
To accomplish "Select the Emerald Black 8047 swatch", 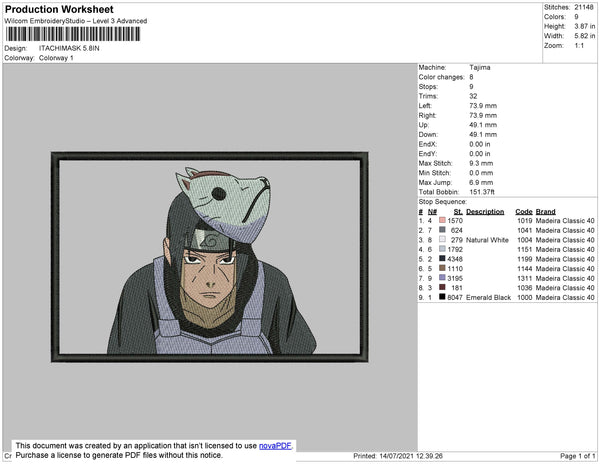I will [442, 297].
